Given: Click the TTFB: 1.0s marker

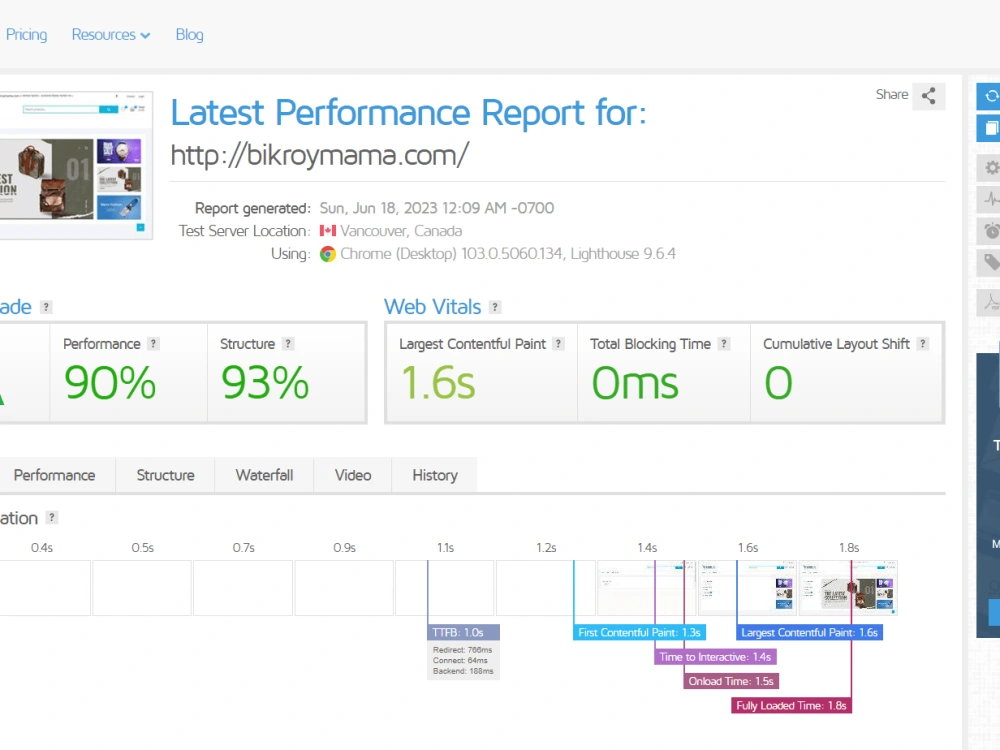Looking at the screenshot, I should 463,633.
